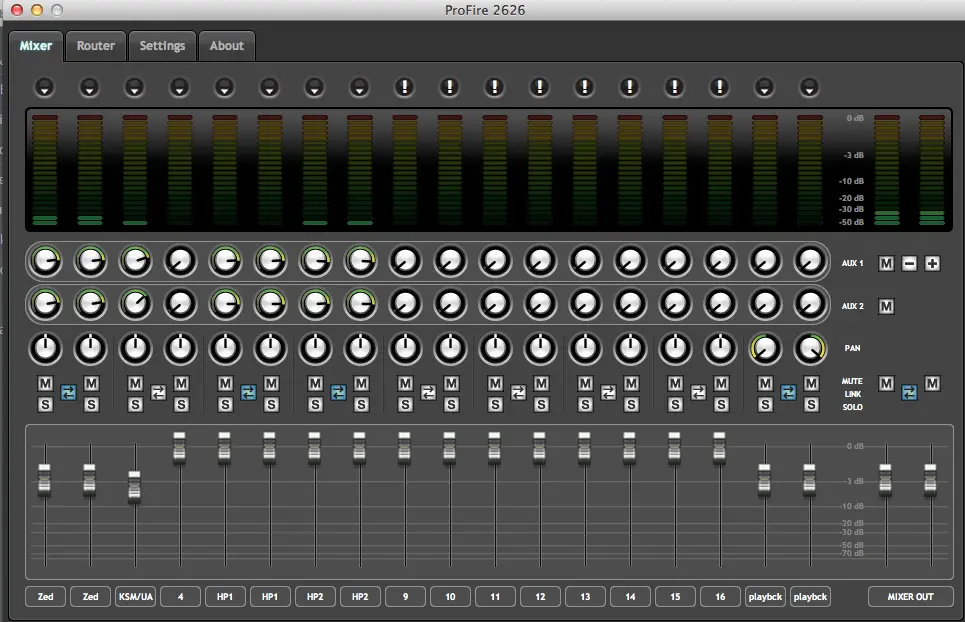Click the KSM/UA channel fader
This screenshot has width=965, height=622.
[x=134, y=487]
